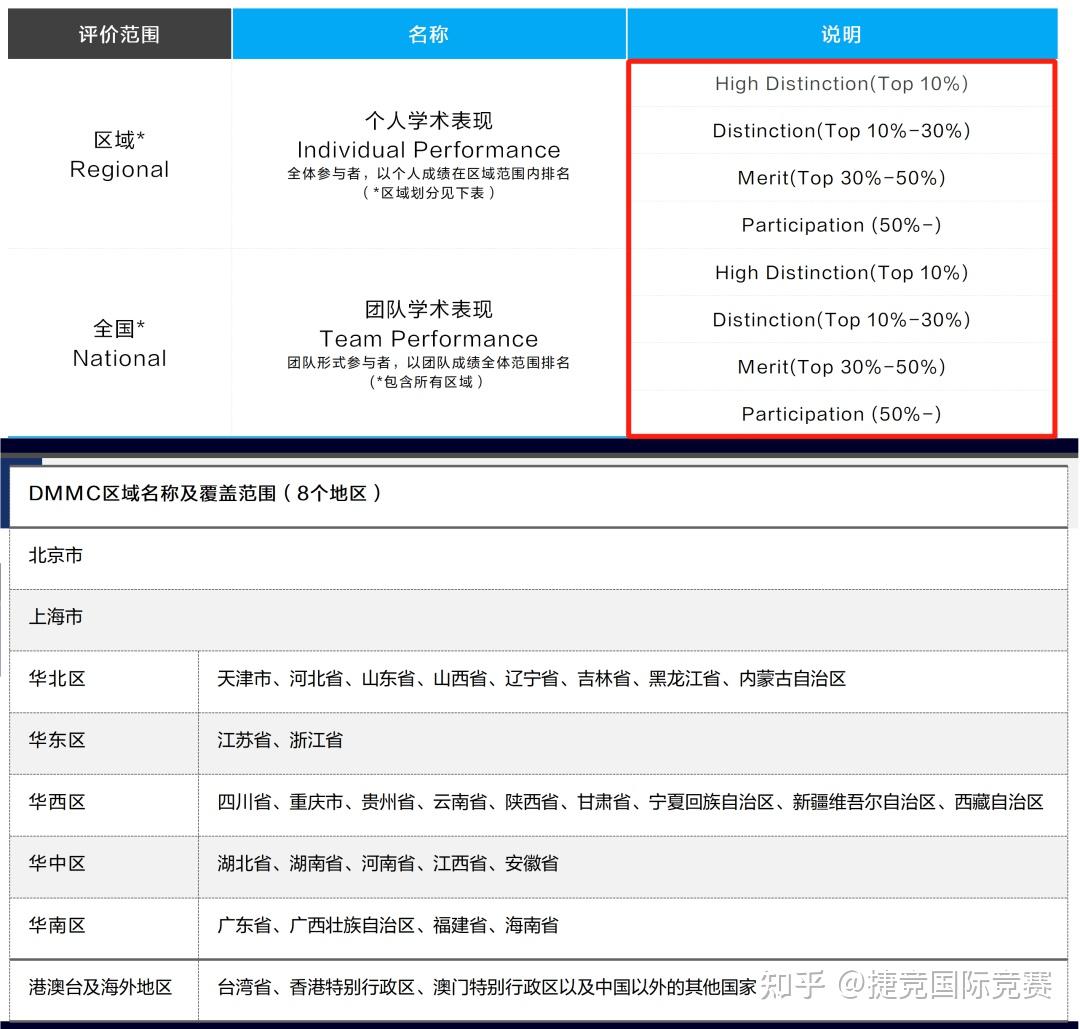Select Merit Top 30%-50% regional entry

coord(841,178)
